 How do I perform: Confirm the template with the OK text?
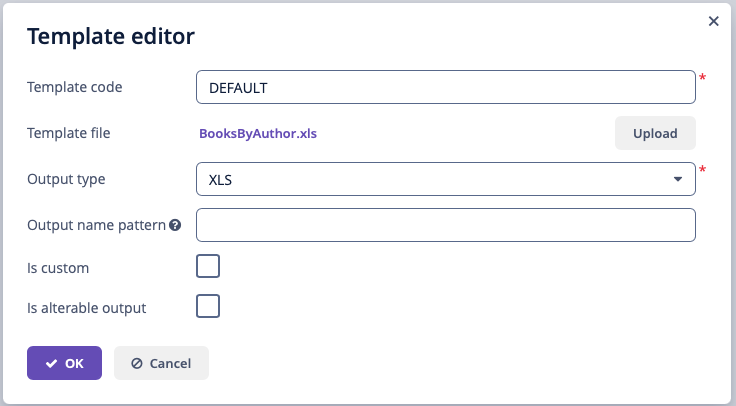point(74,363)
